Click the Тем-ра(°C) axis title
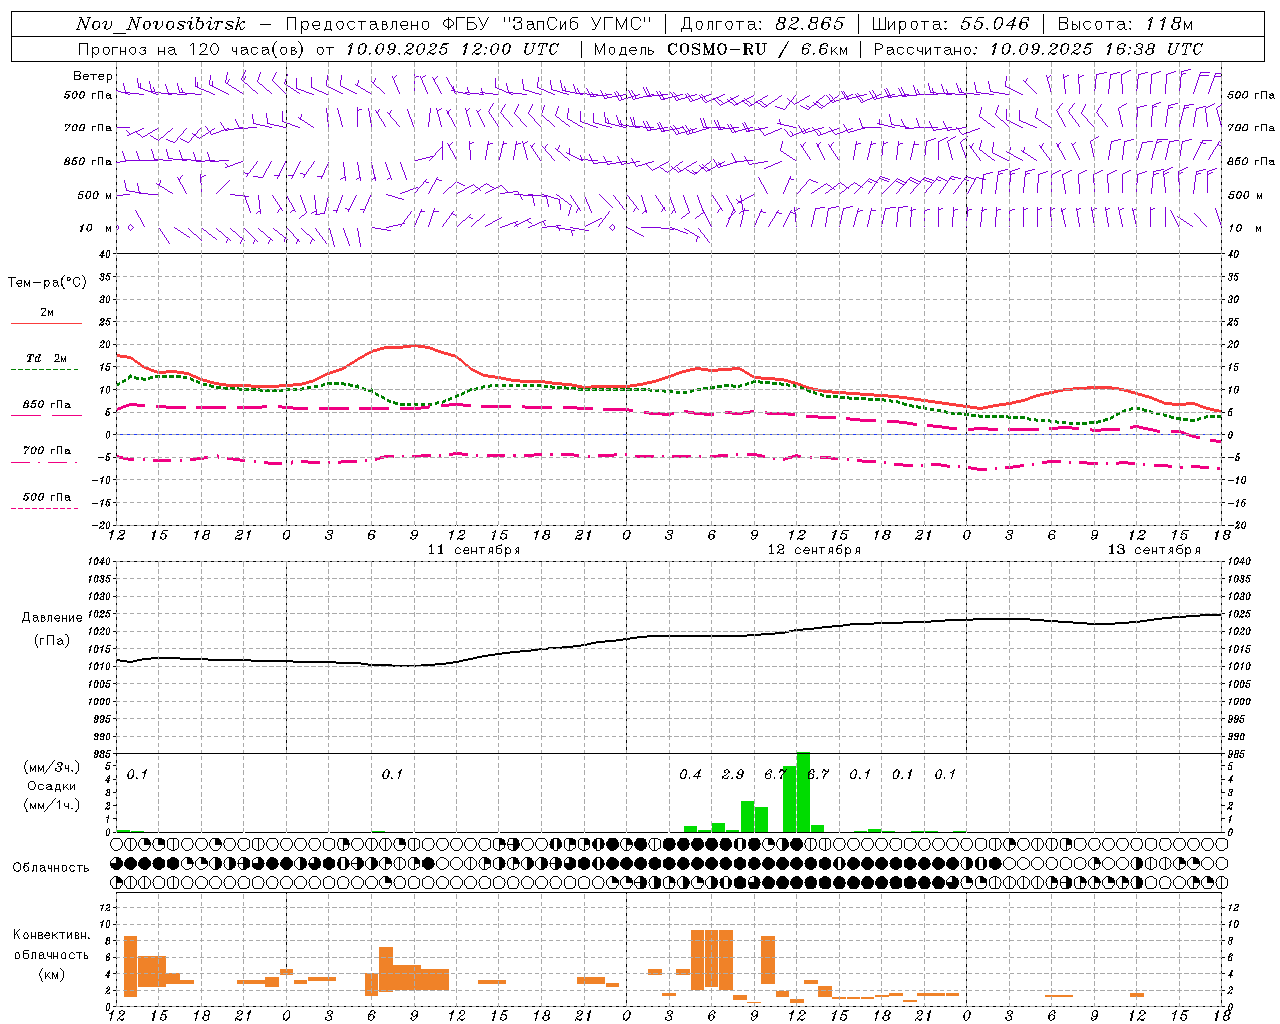 tap(47, 283)
